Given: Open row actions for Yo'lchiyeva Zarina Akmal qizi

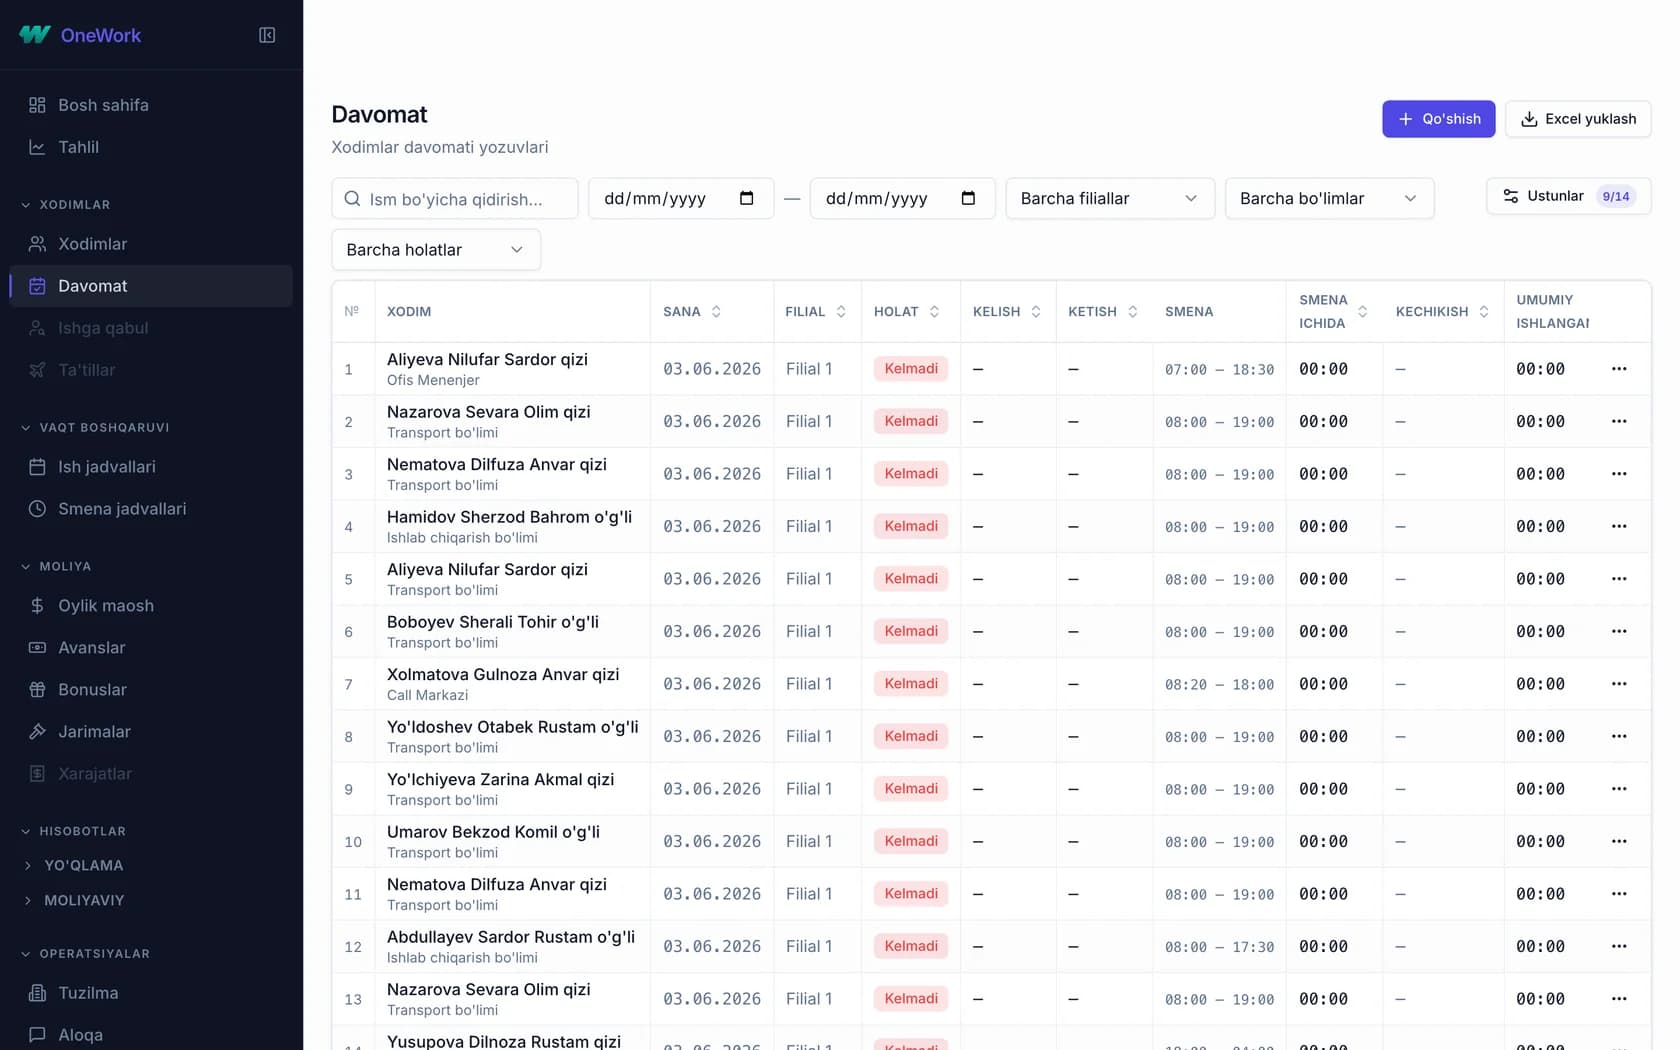Looking at the screenshot, I should (1619, 789).
